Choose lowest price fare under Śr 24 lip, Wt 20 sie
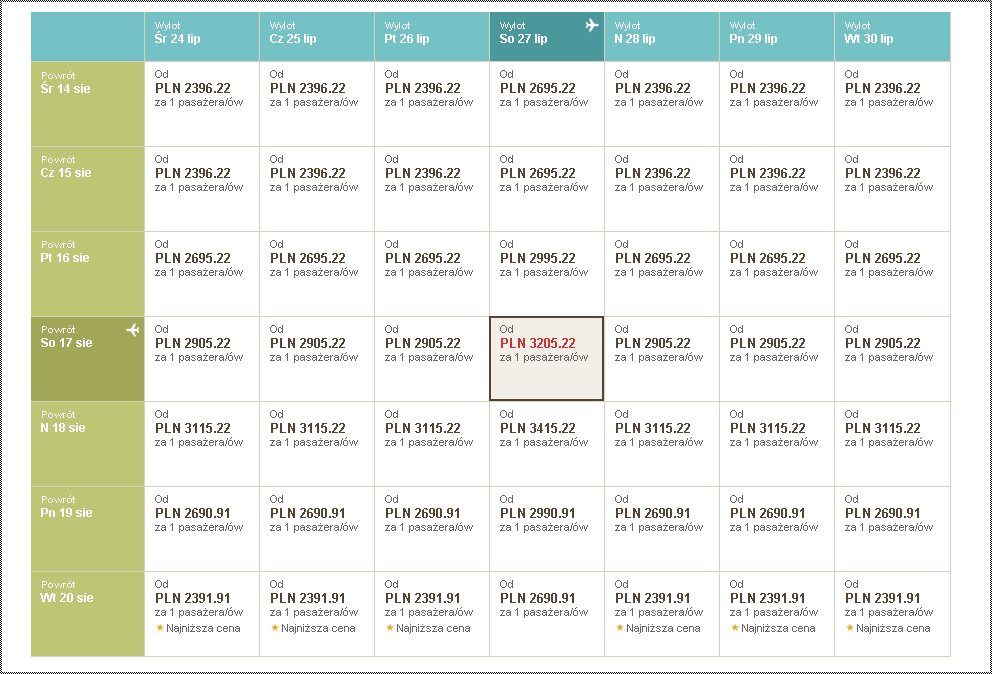992x674 pixels. click(x=202, y=614)
